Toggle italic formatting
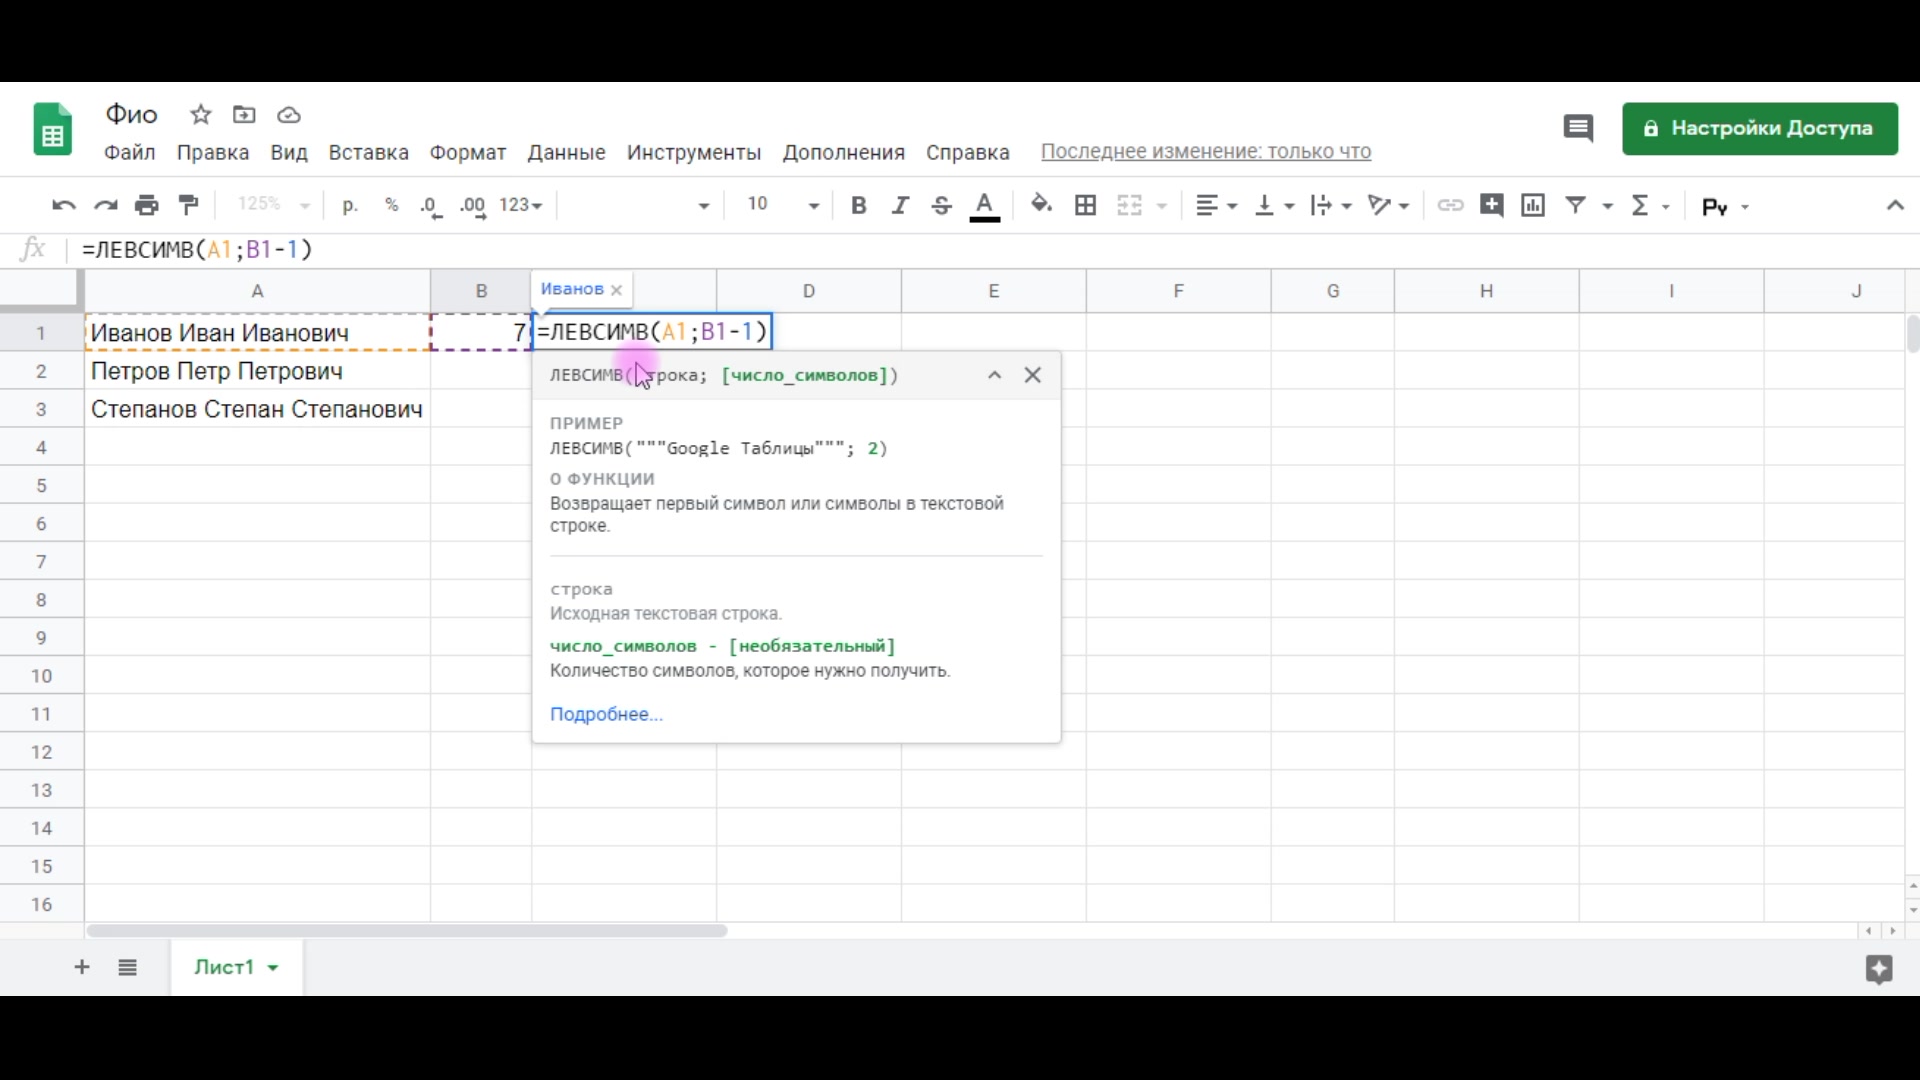This screenshot has height=1080, width=1920. 900,206
